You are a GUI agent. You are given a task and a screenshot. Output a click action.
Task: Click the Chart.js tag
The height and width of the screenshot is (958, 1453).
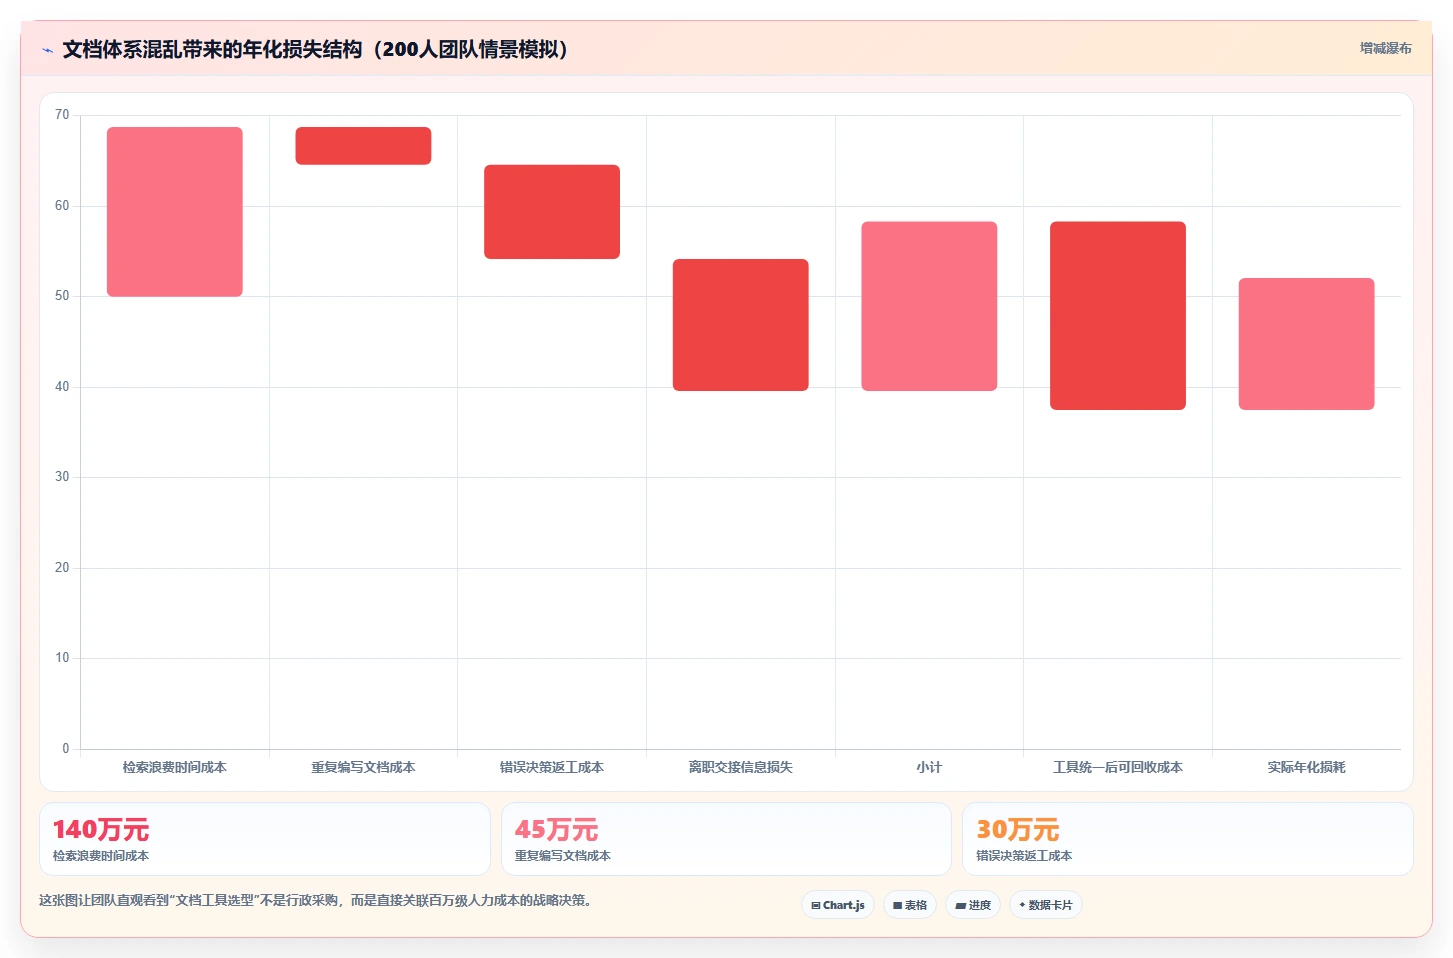(838, 905)
